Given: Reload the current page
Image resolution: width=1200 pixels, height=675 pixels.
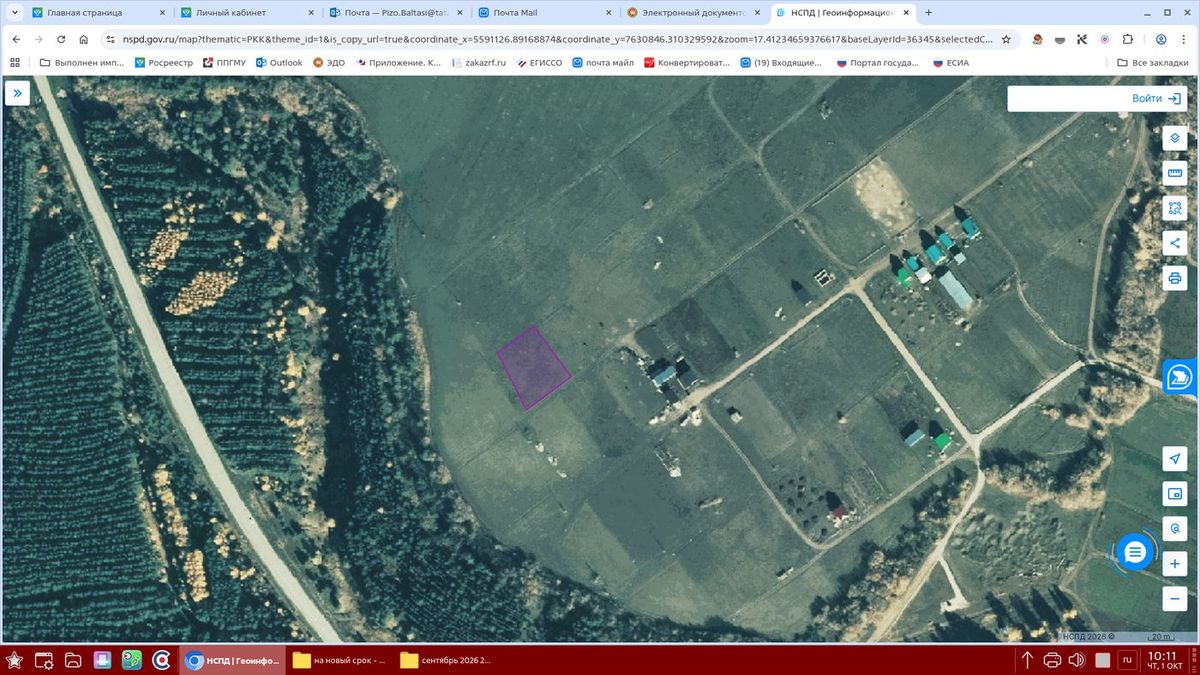Looking at the screenshot, I should (61, 39).
